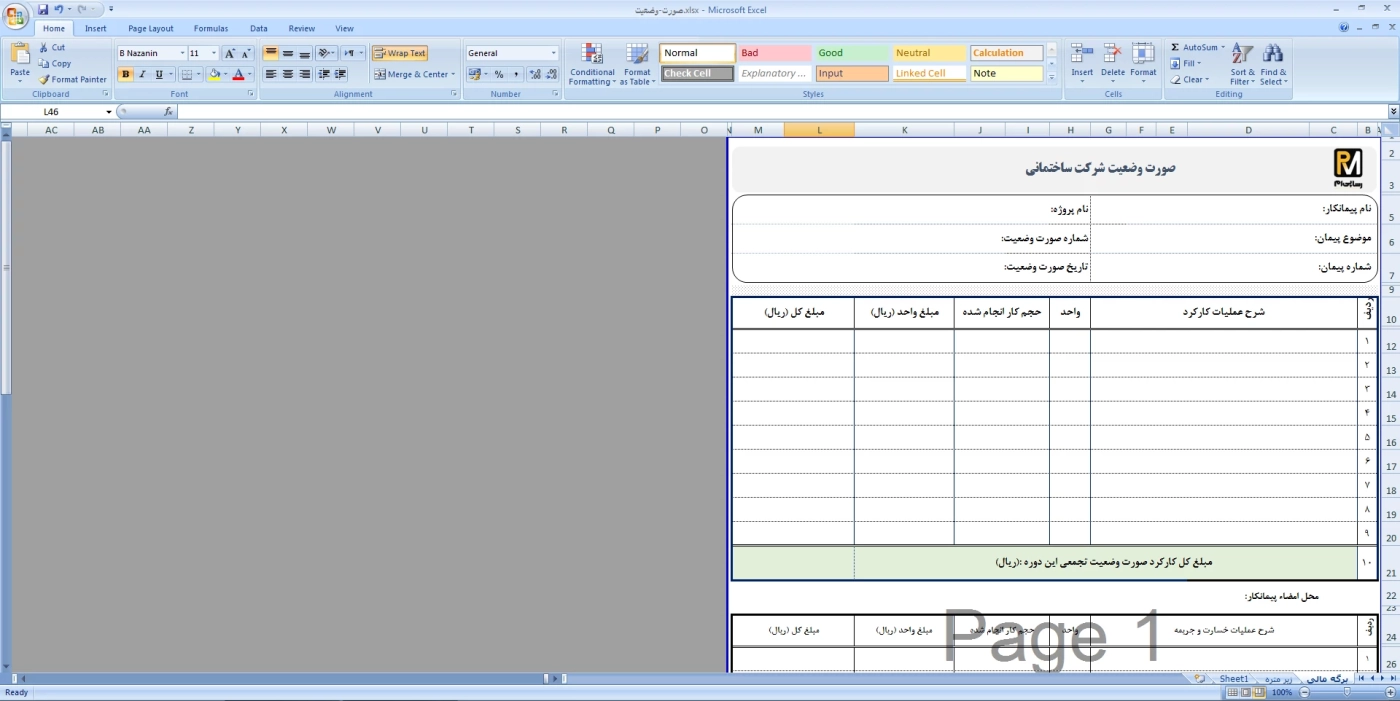Toggle Italic formatting
The height and width of the screenshot is (701, 1400).
click(x=142, y=74)
